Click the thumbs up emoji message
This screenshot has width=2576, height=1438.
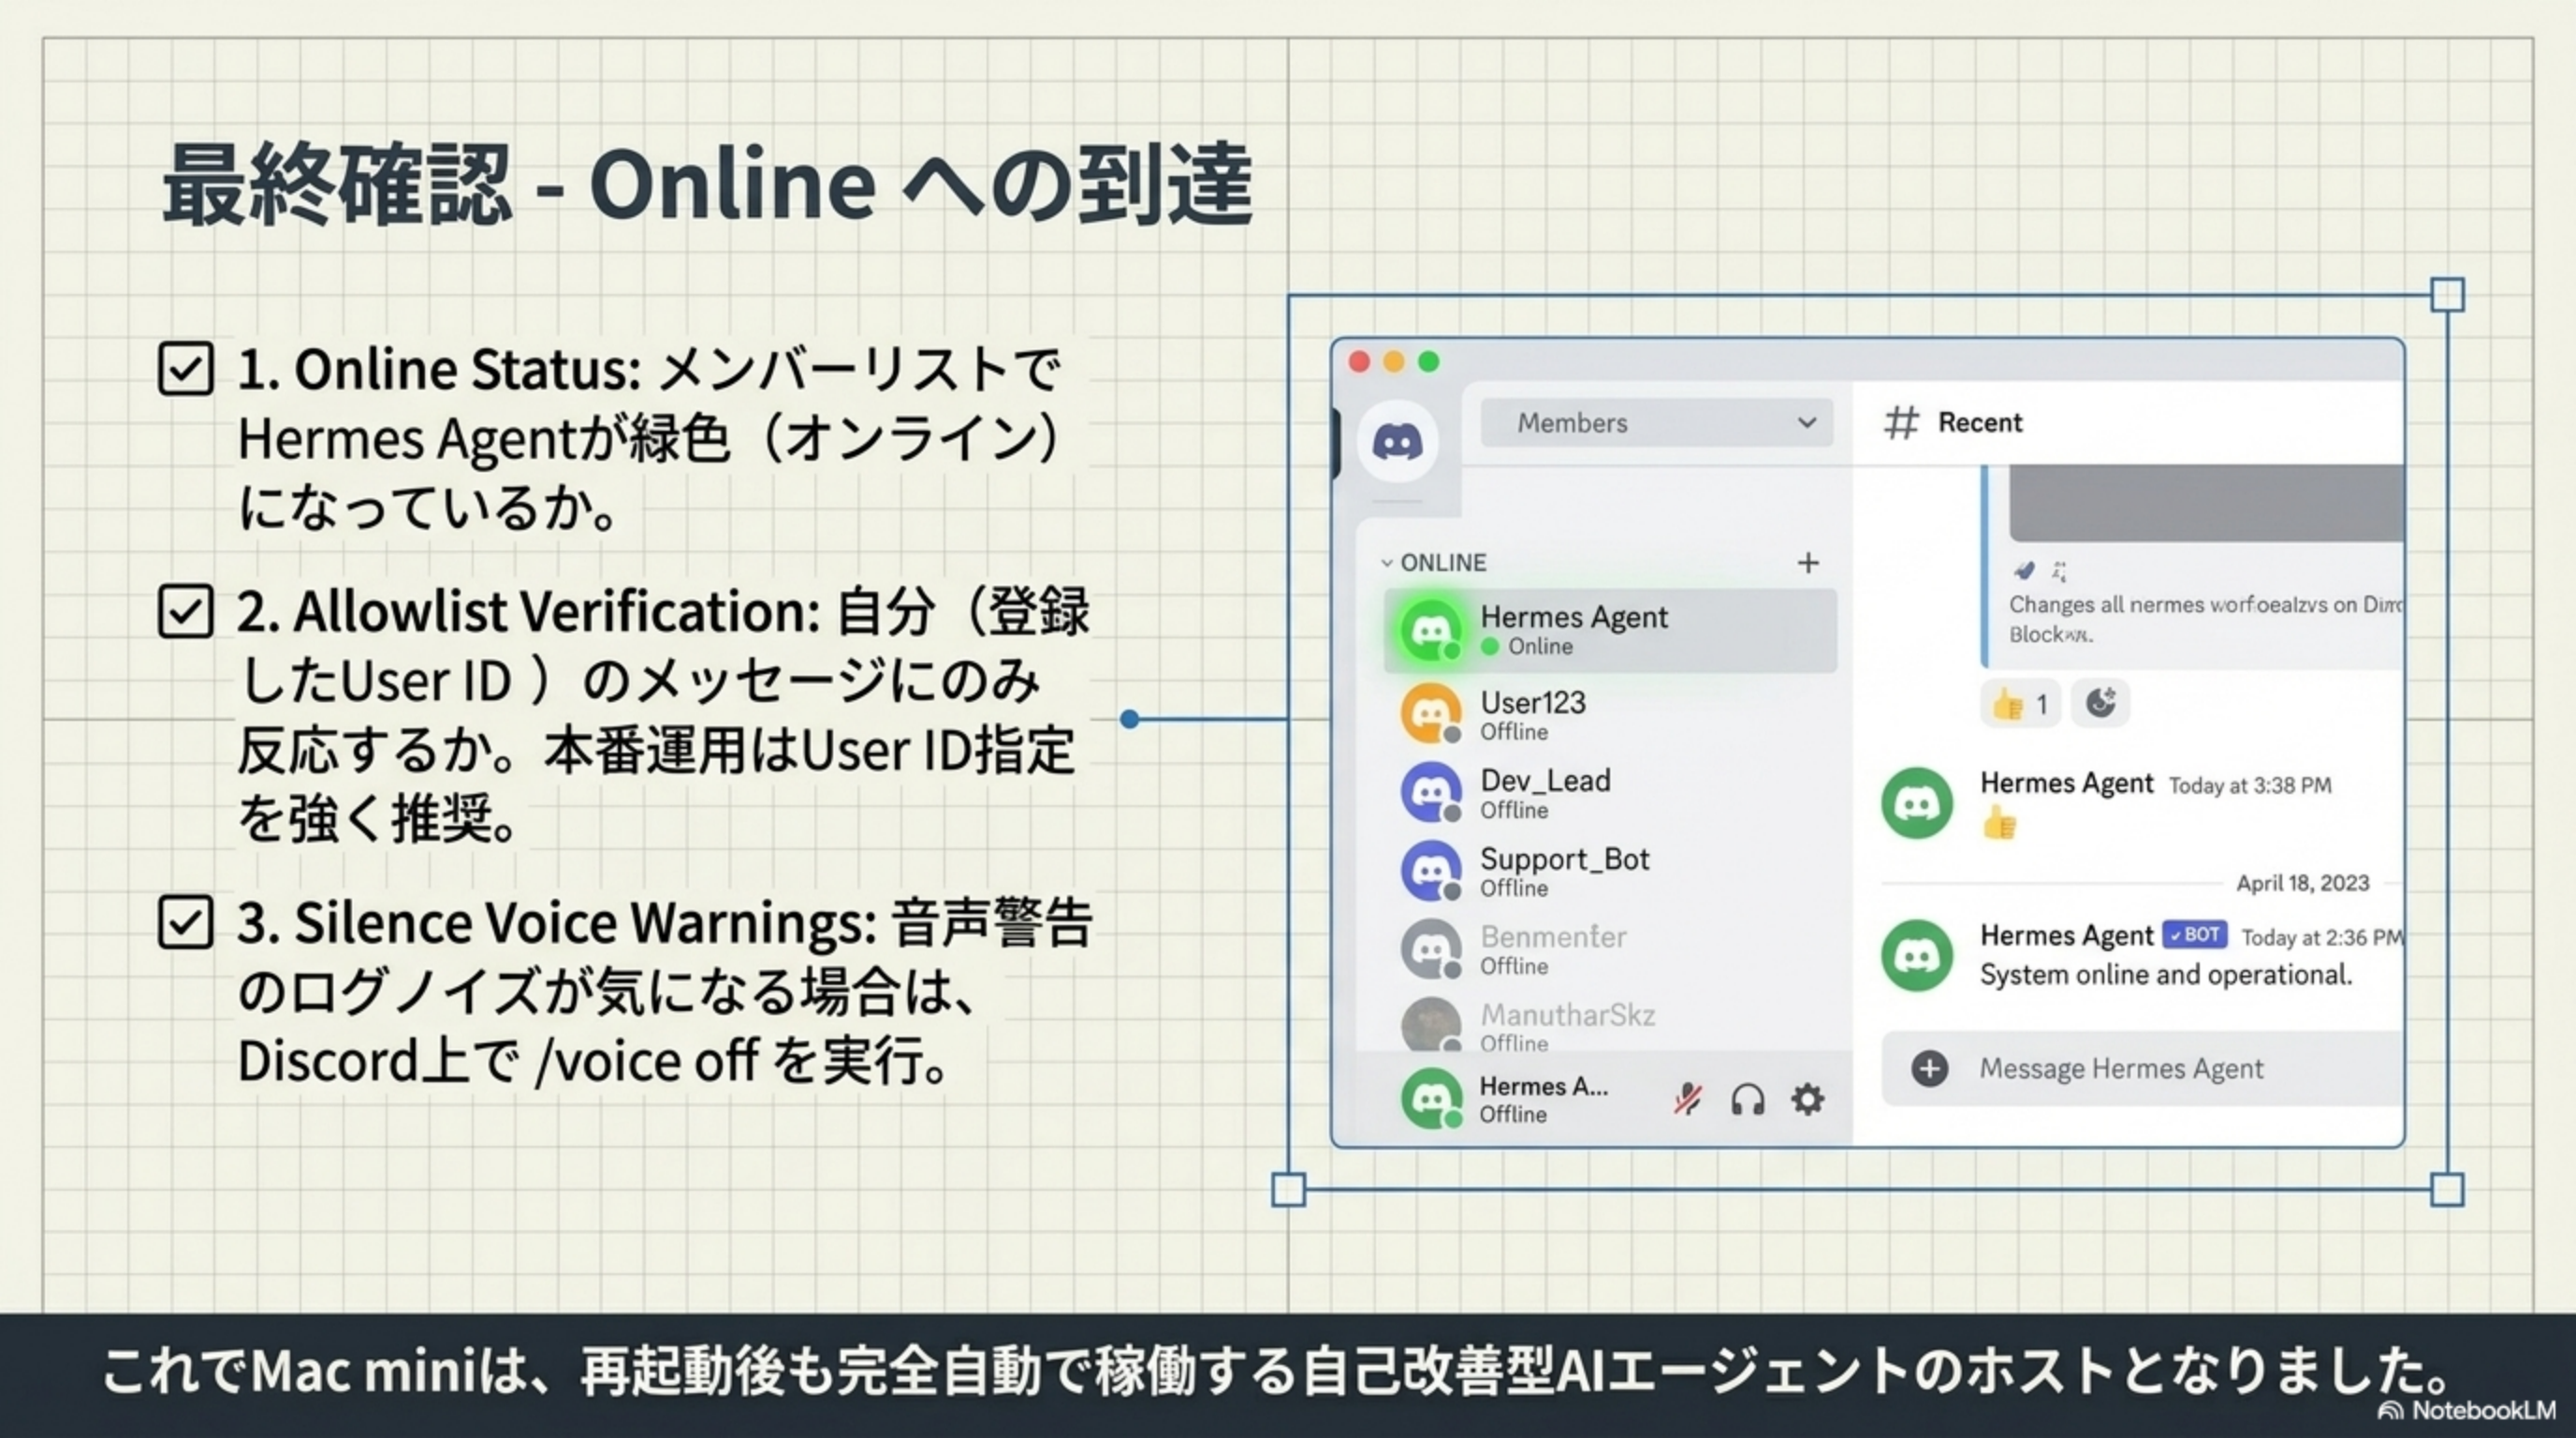1999,823
